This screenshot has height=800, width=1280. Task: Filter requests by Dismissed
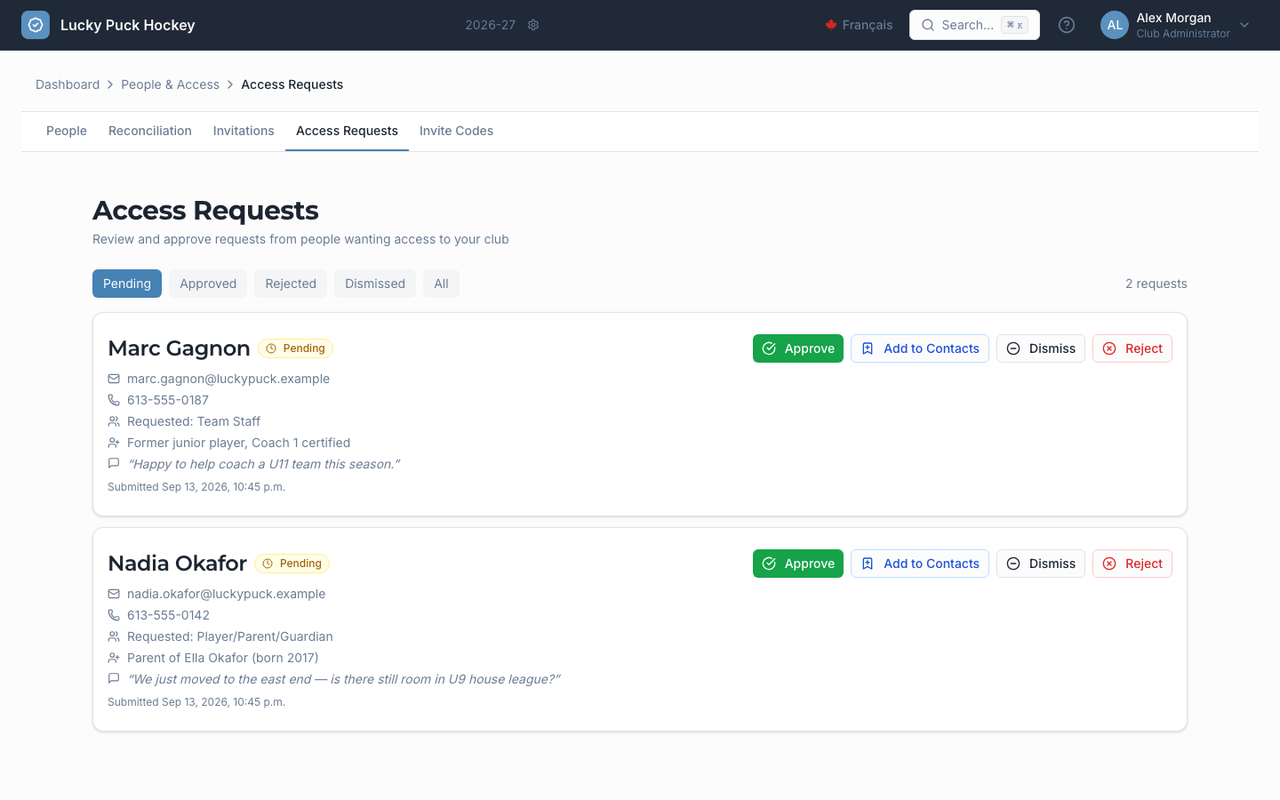tap(375, 284)
